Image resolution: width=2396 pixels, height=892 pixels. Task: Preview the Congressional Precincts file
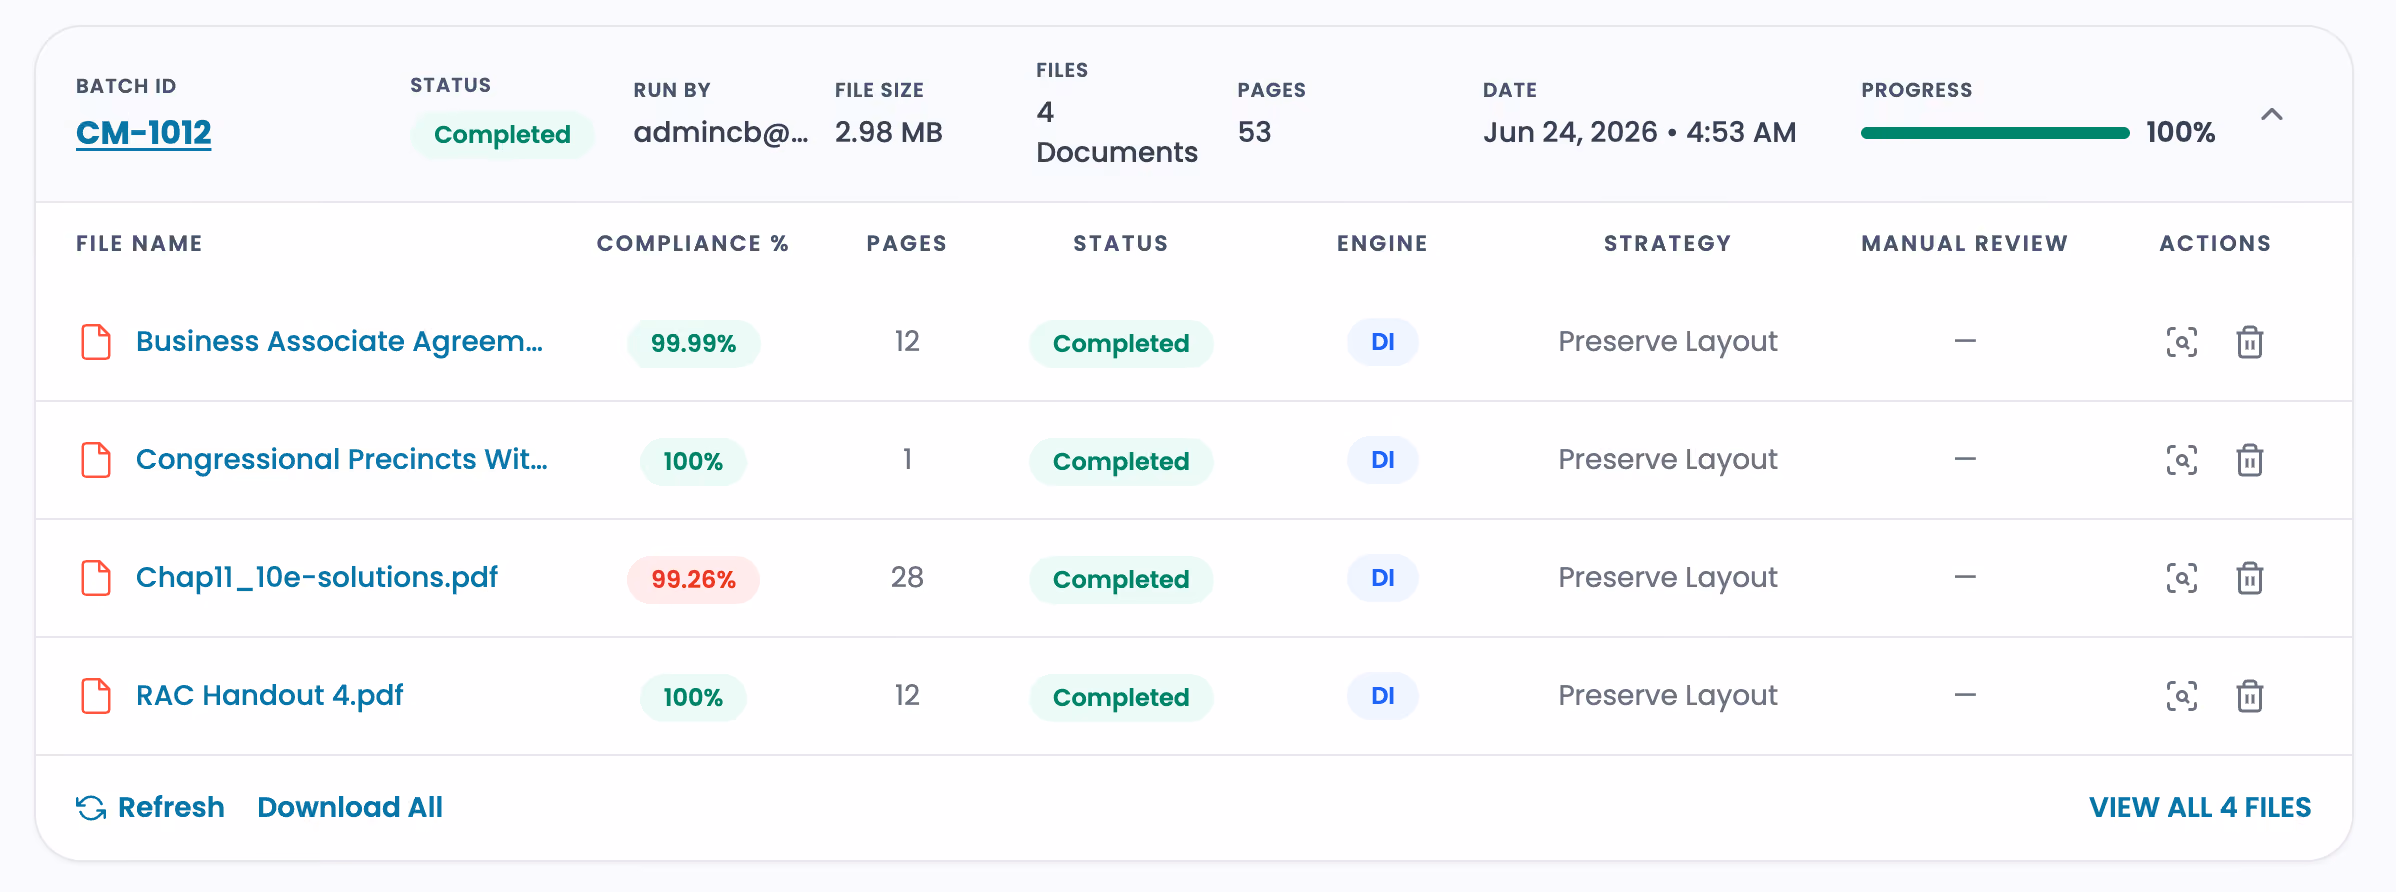tap(2181, 460)
